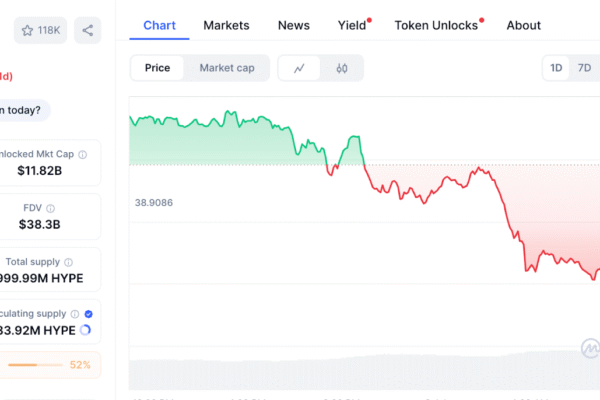The width and height of the screenshot is (600, 400).
Task: Click Unlocked Mkt Cap info icon
Action: click(82, 154)
